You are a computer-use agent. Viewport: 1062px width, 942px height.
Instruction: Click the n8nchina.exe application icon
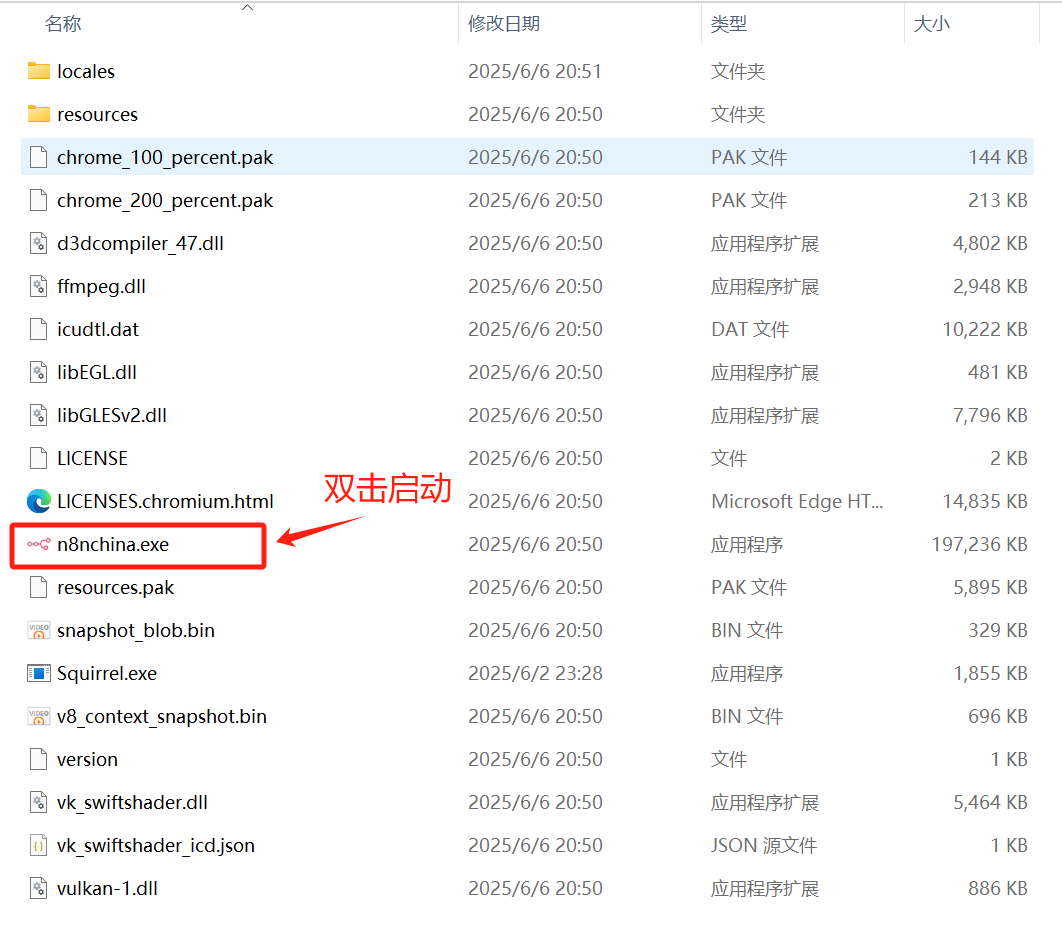point(39,544)
